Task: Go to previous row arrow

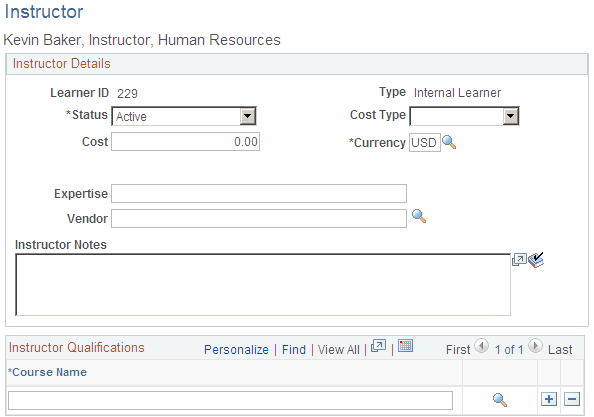Action: click(x=481, y=346)
